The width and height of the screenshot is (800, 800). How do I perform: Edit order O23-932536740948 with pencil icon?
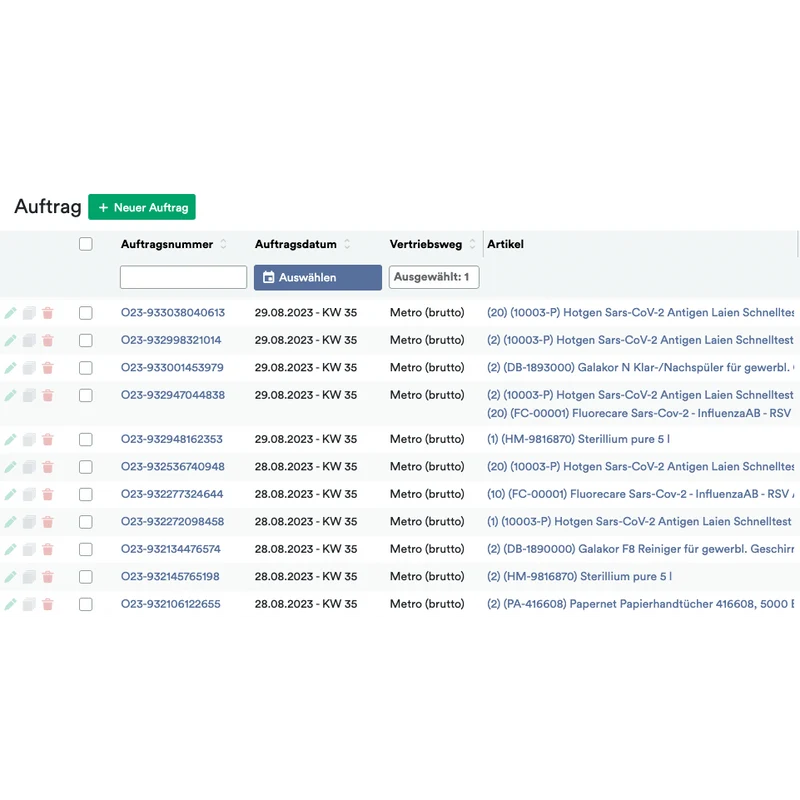click(x=10, y=467)
